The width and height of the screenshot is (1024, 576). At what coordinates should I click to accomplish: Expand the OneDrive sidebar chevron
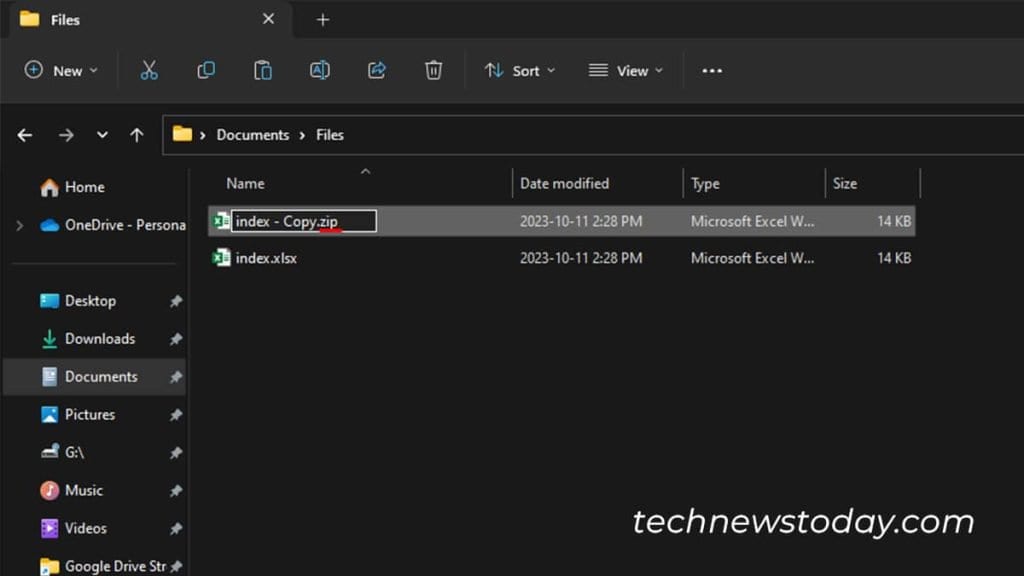18,225
